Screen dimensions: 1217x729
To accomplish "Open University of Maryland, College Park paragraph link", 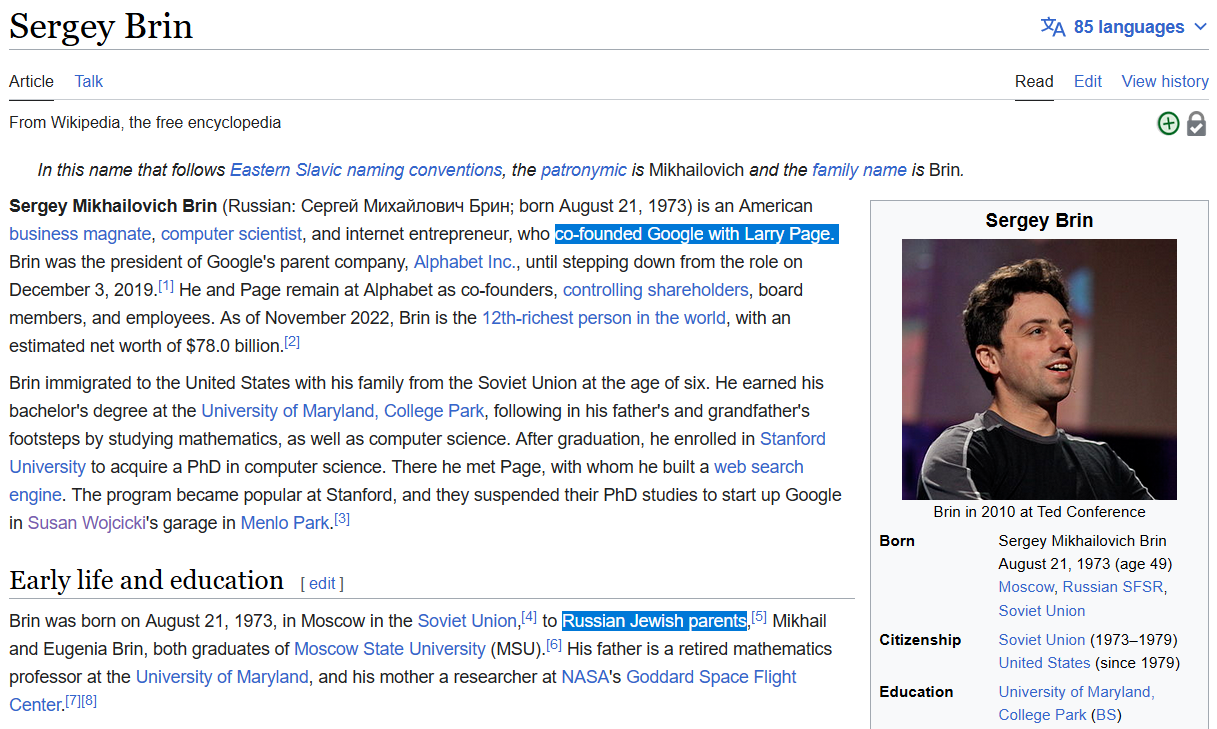I will click(343, 411).
